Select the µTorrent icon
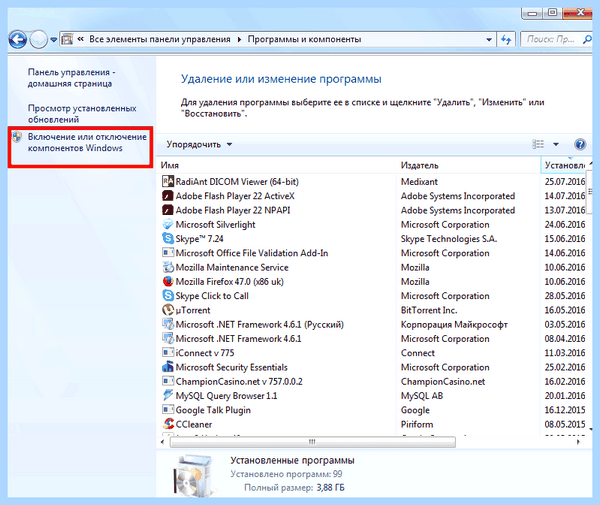The image size is (600, 505). click(x=168, y=310)
